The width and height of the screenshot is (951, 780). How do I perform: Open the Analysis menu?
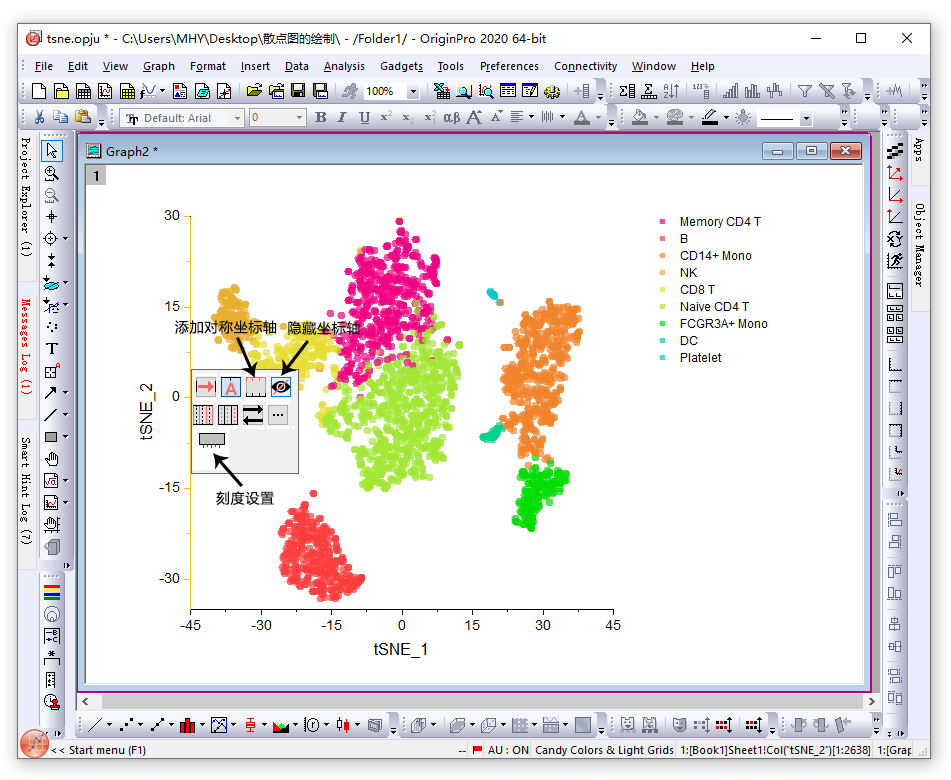pos(344,66)
